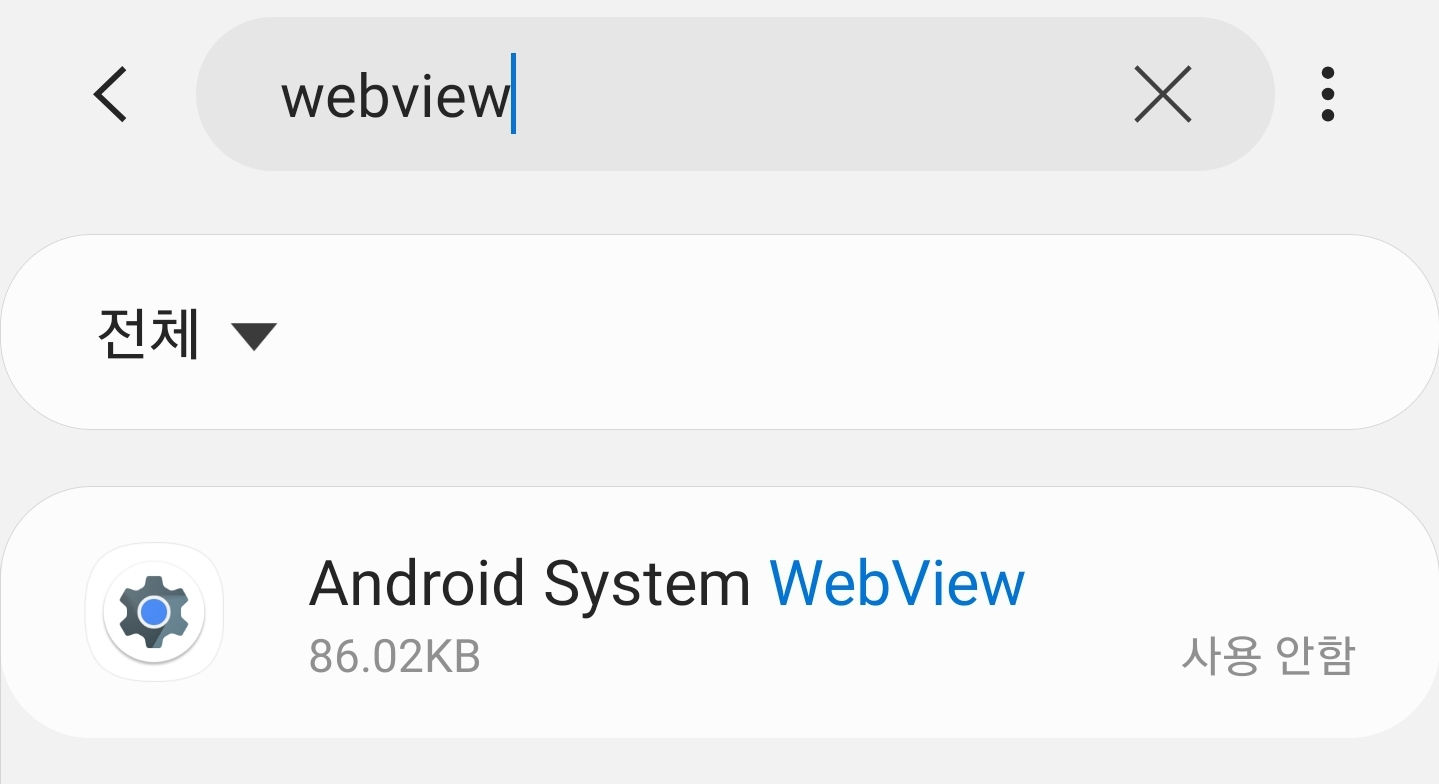Click the typed word webview in search
The image size is (1439, 784).
pyautogui.click(x=395, y=97)
